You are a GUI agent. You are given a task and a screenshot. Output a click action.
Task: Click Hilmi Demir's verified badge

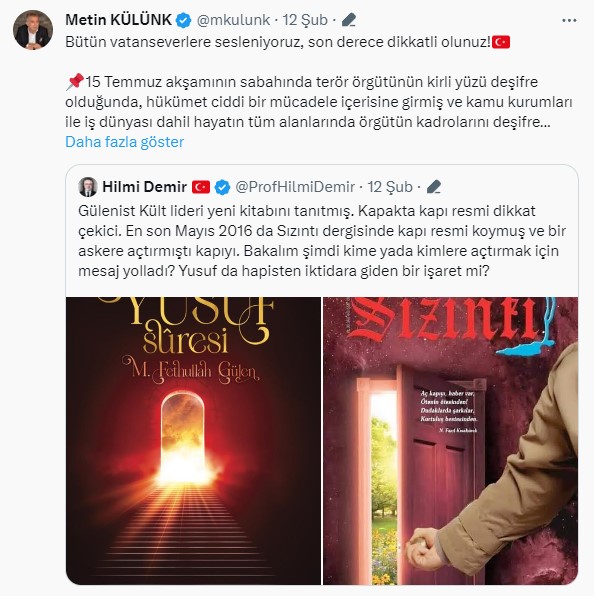tap(222, 187)
